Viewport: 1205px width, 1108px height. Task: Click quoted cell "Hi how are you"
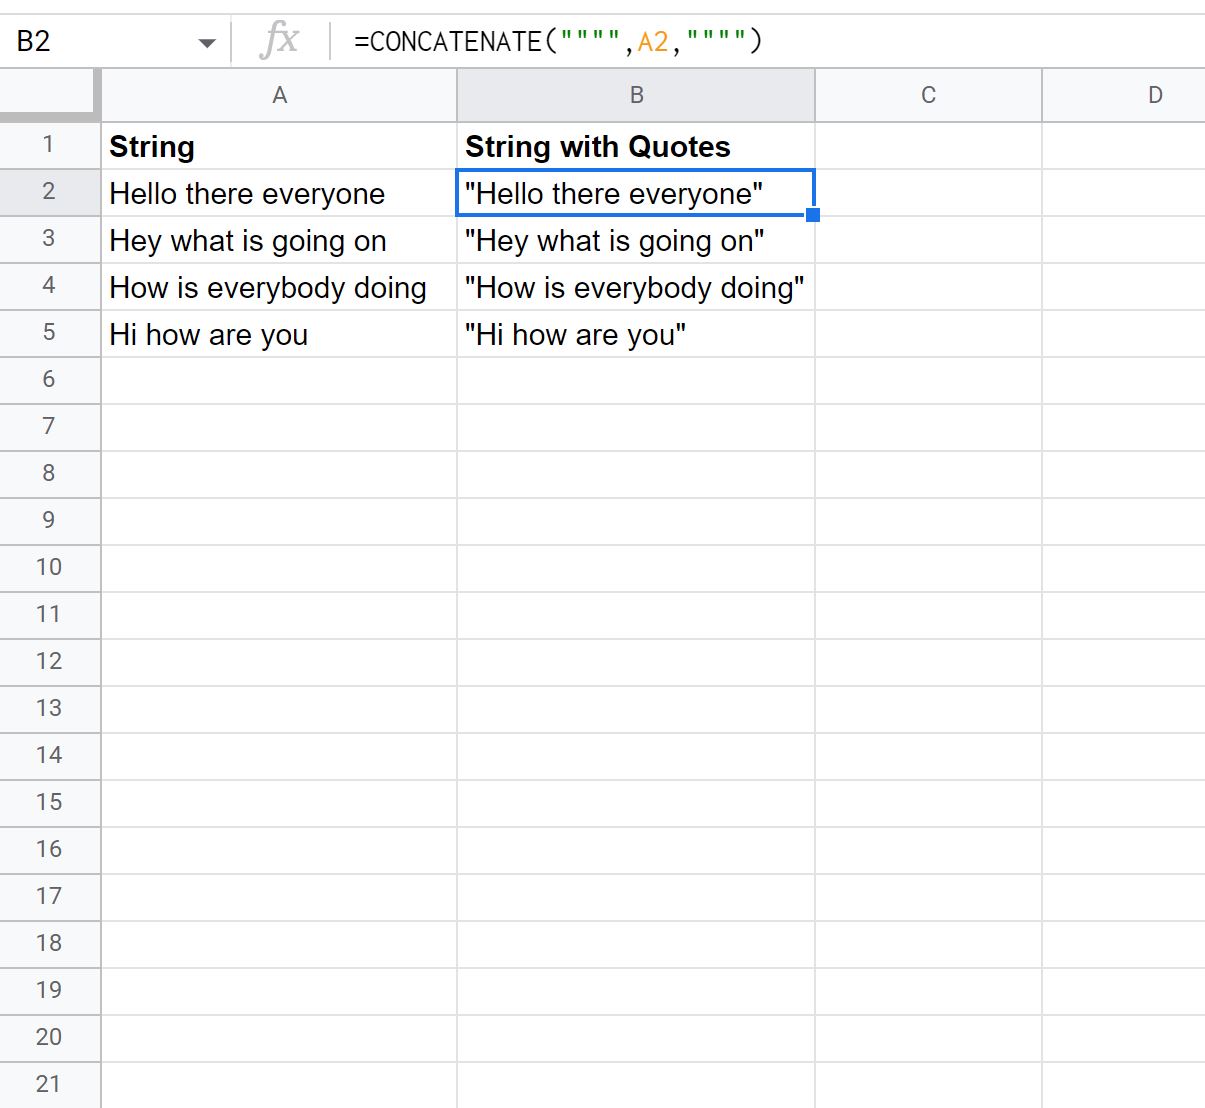[x=636, y=334]
